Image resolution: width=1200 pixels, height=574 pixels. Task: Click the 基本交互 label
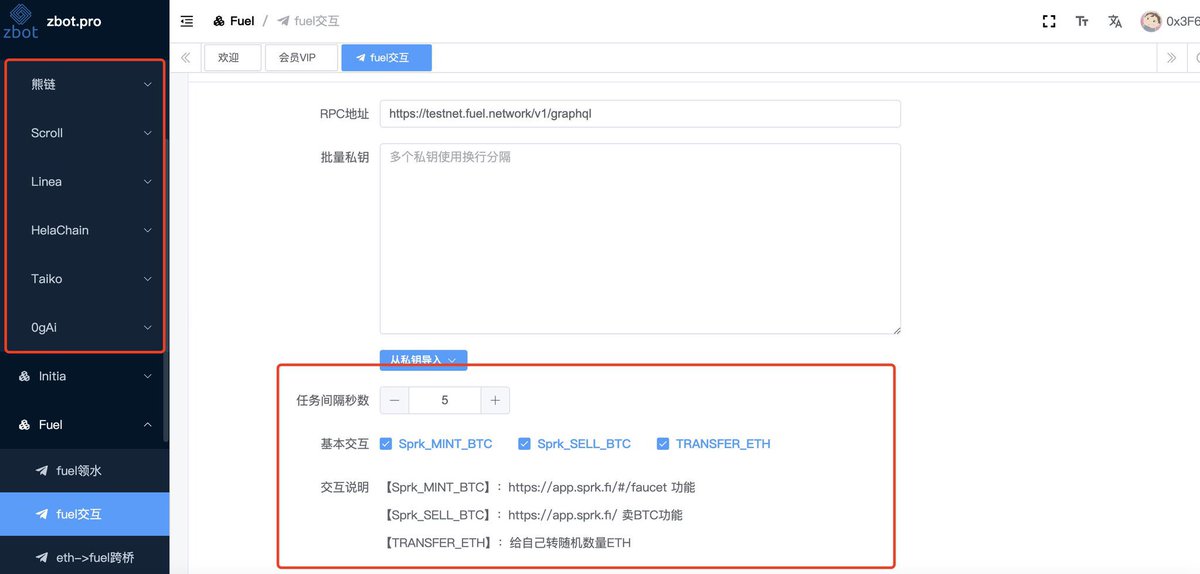pyautogui.click(x=345, y=443)
